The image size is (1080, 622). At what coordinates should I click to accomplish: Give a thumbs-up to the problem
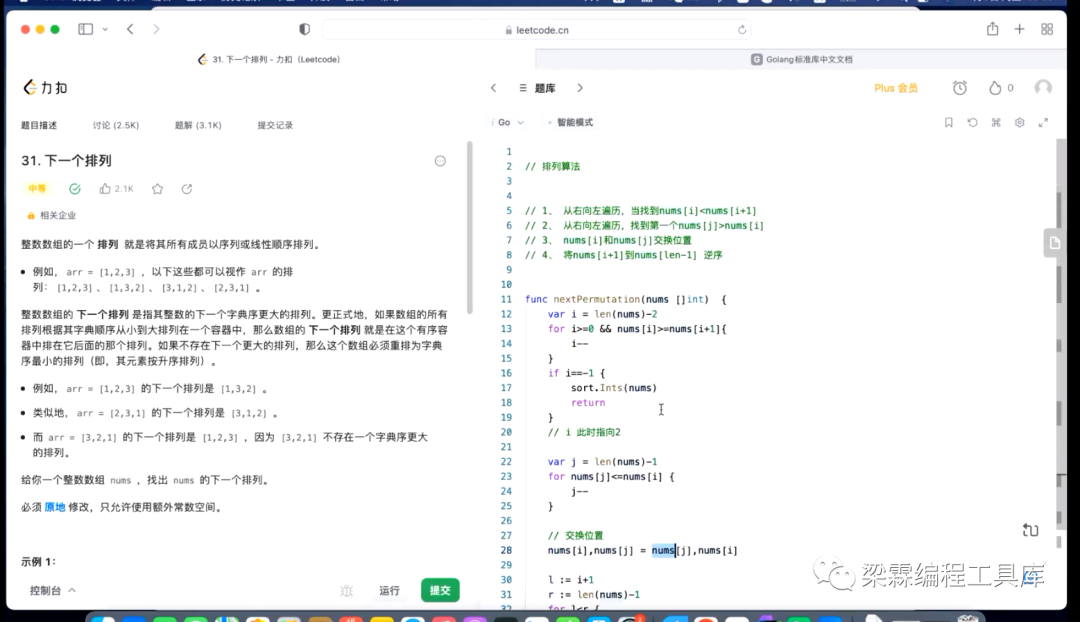pyautogui.click(x=107, y=188)
